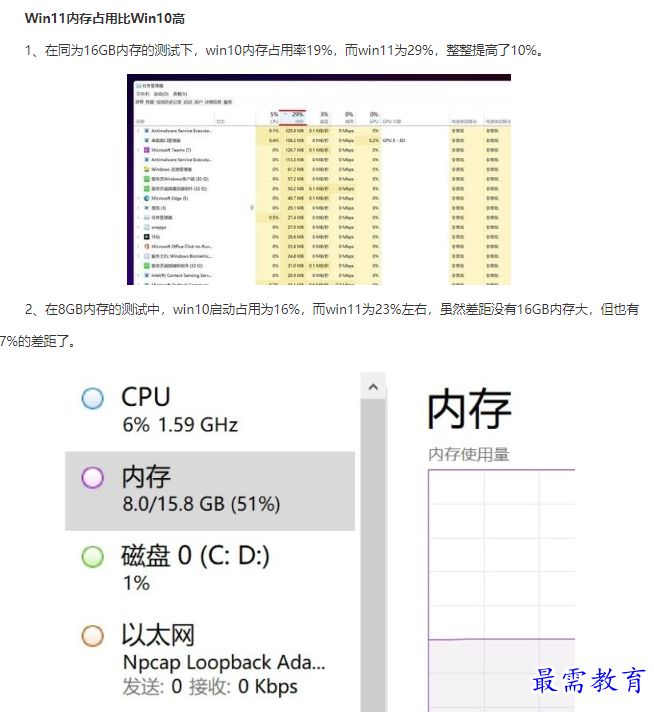The height and width of the screenshot is (712, 654).
Task: Click the GPU 0 - 3D cell
Action: (x=394, y=140)
